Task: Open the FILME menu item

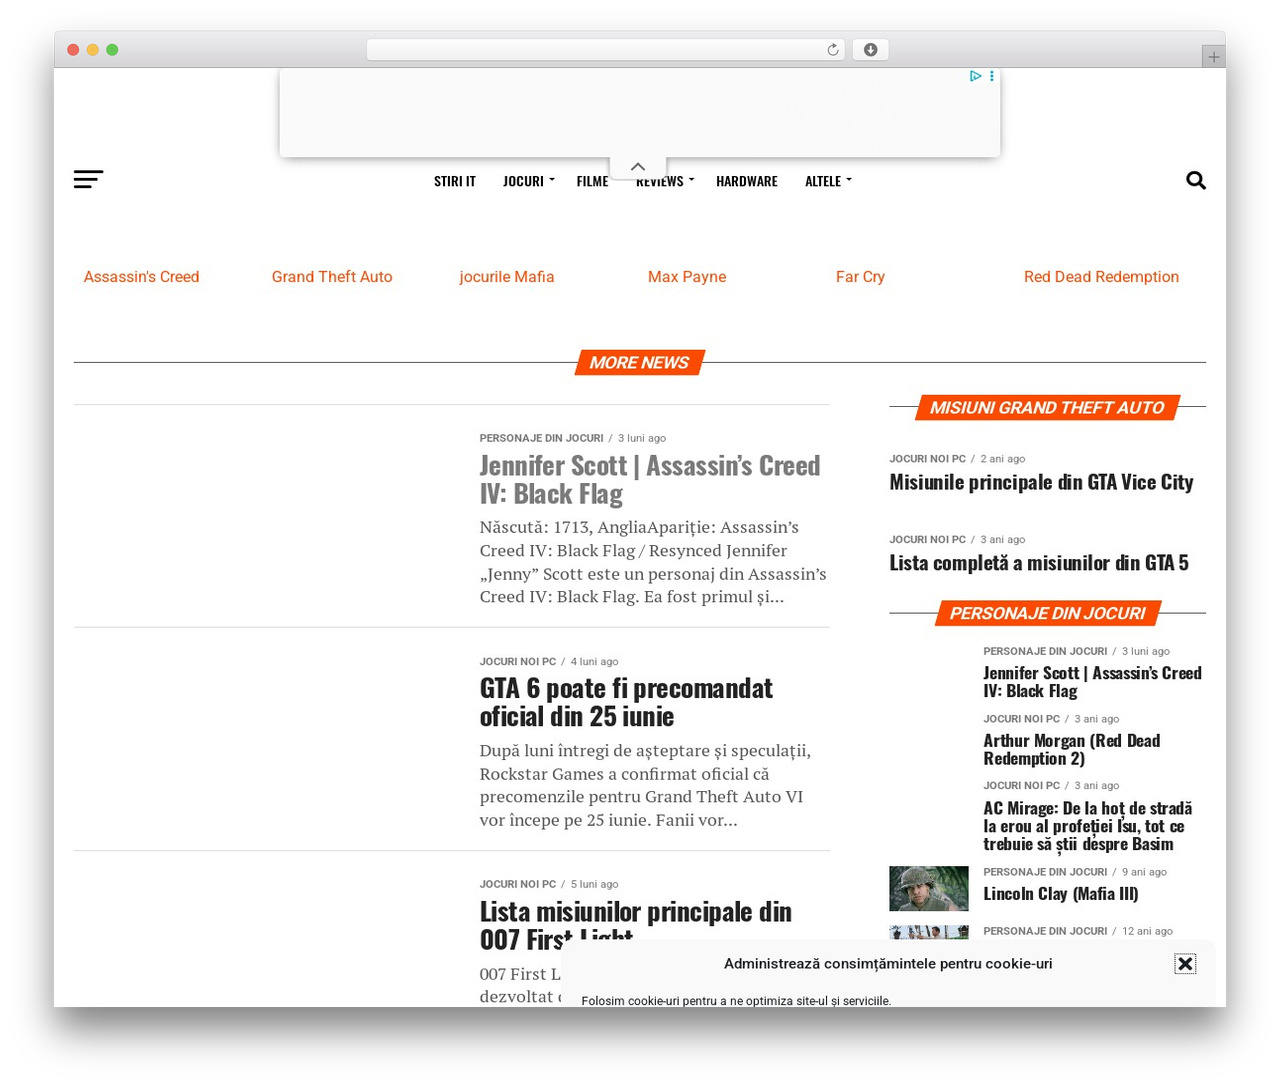Action: 592,181
